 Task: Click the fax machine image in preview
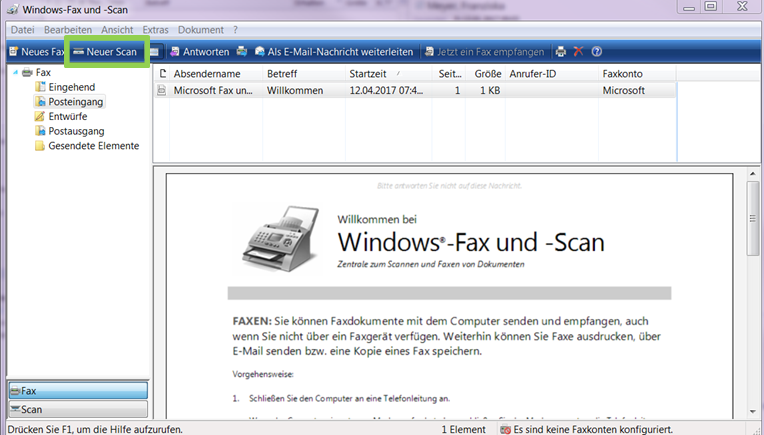click(x=281, y=239)
